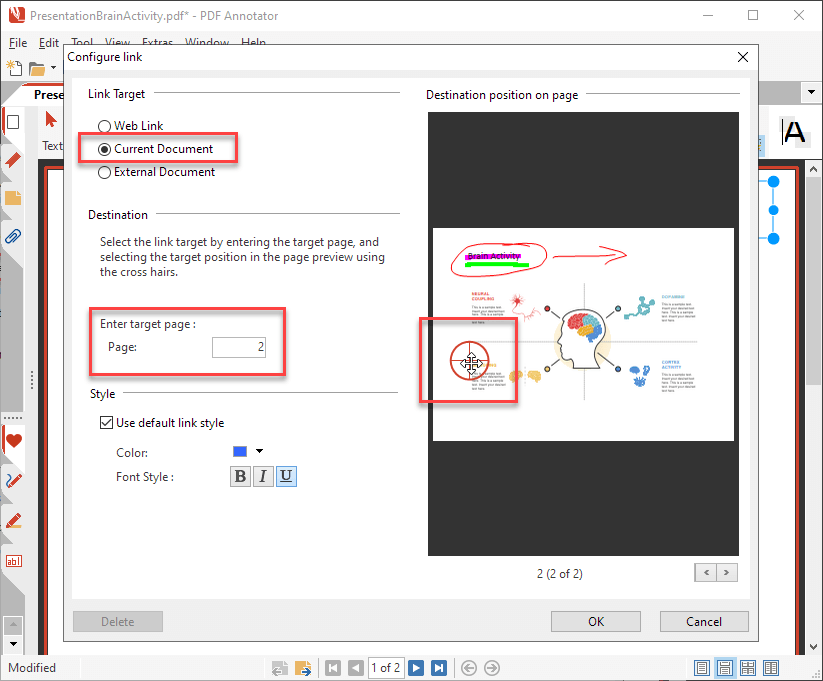This screenshot has height=681, width=823.
Task: Click the OK button
Action: tap(596, 621)
